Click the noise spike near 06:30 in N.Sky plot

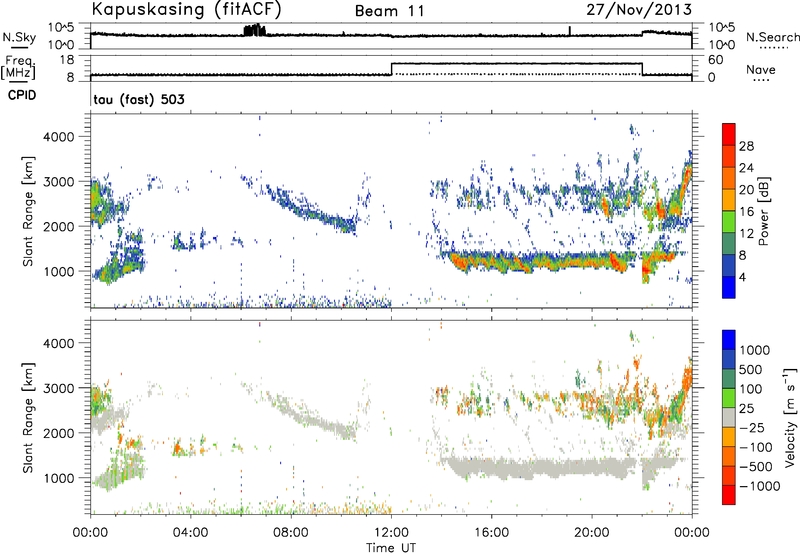coord(255,30)
